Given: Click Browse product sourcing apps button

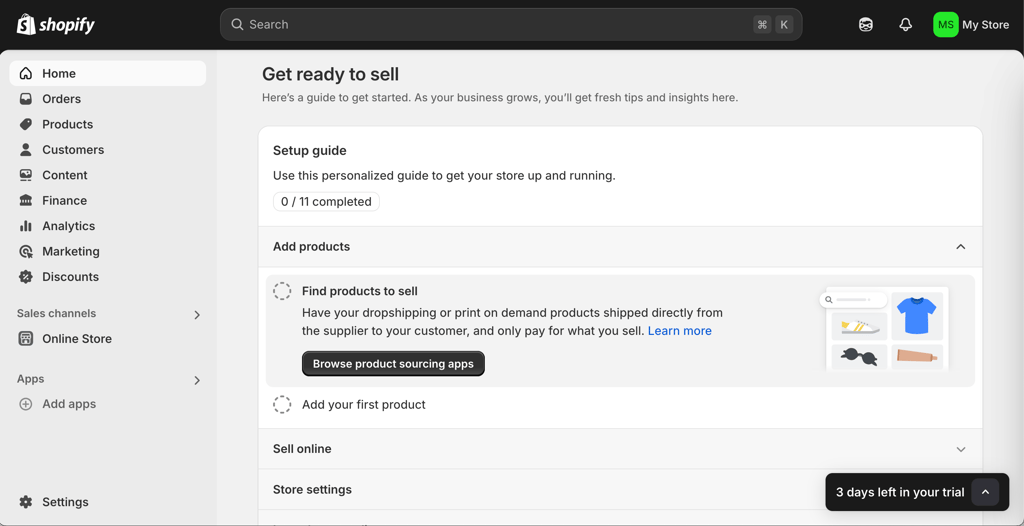Looking at the screenshot, I should pyautogui.click(x=393, y=364).
